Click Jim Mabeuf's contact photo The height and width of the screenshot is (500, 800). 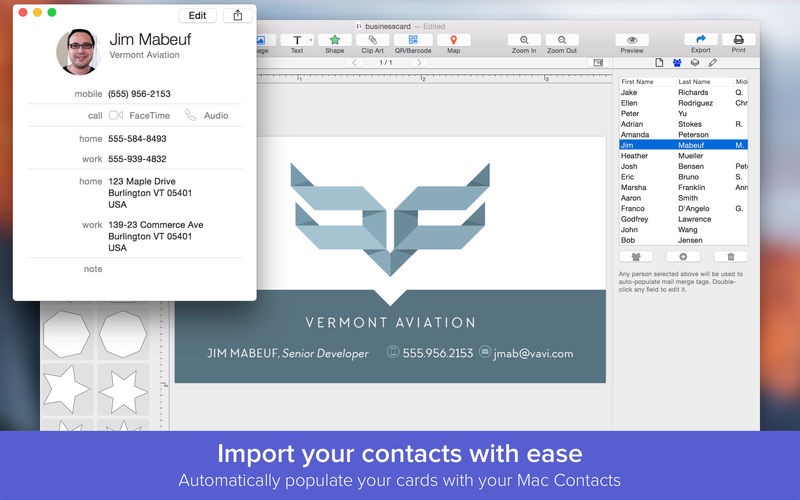[x=78, y=52]
